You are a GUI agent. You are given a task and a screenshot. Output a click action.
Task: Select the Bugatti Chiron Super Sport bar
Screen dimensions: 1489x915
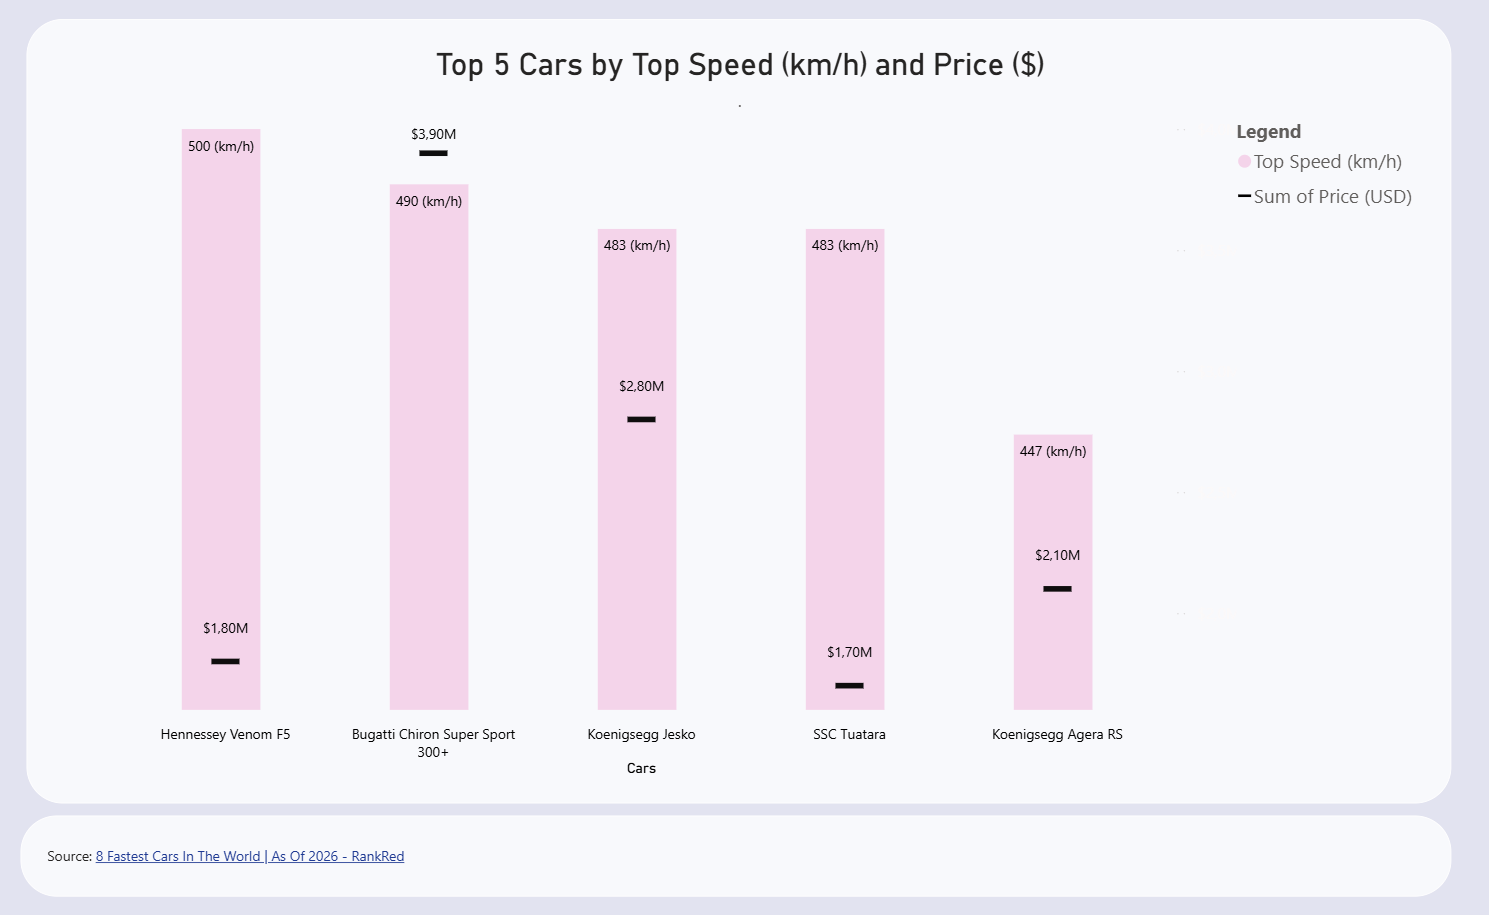(x=429, y=450)
